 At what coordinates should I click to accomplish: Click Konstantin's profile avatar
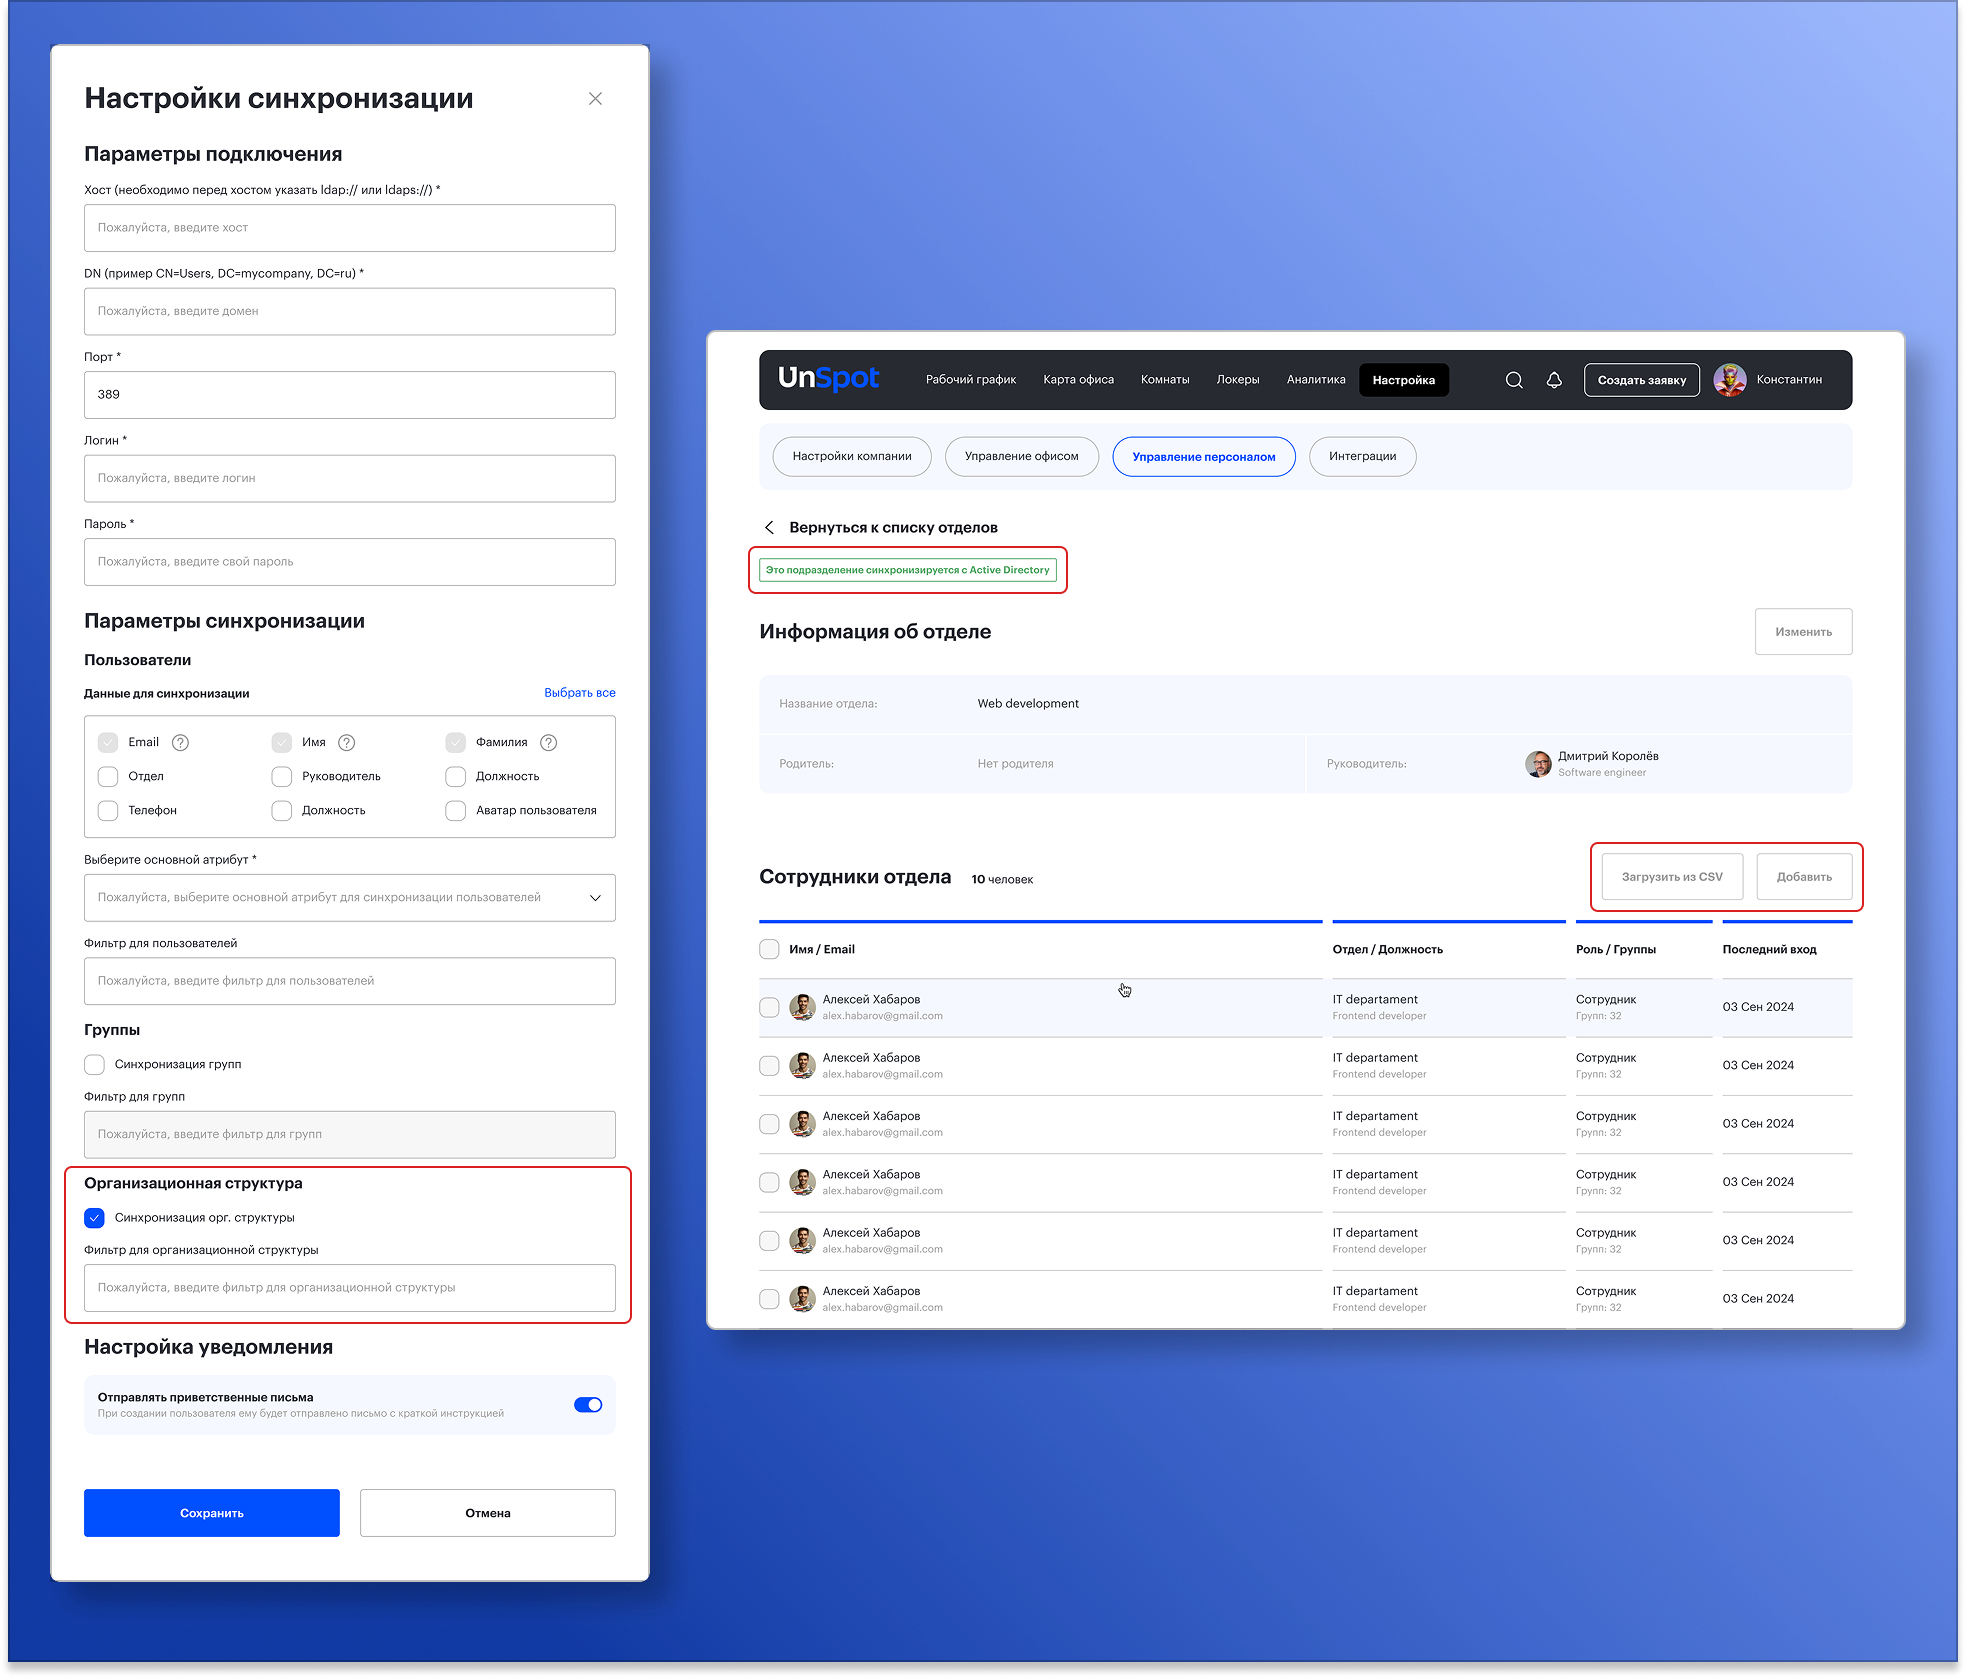(1729, 380)
